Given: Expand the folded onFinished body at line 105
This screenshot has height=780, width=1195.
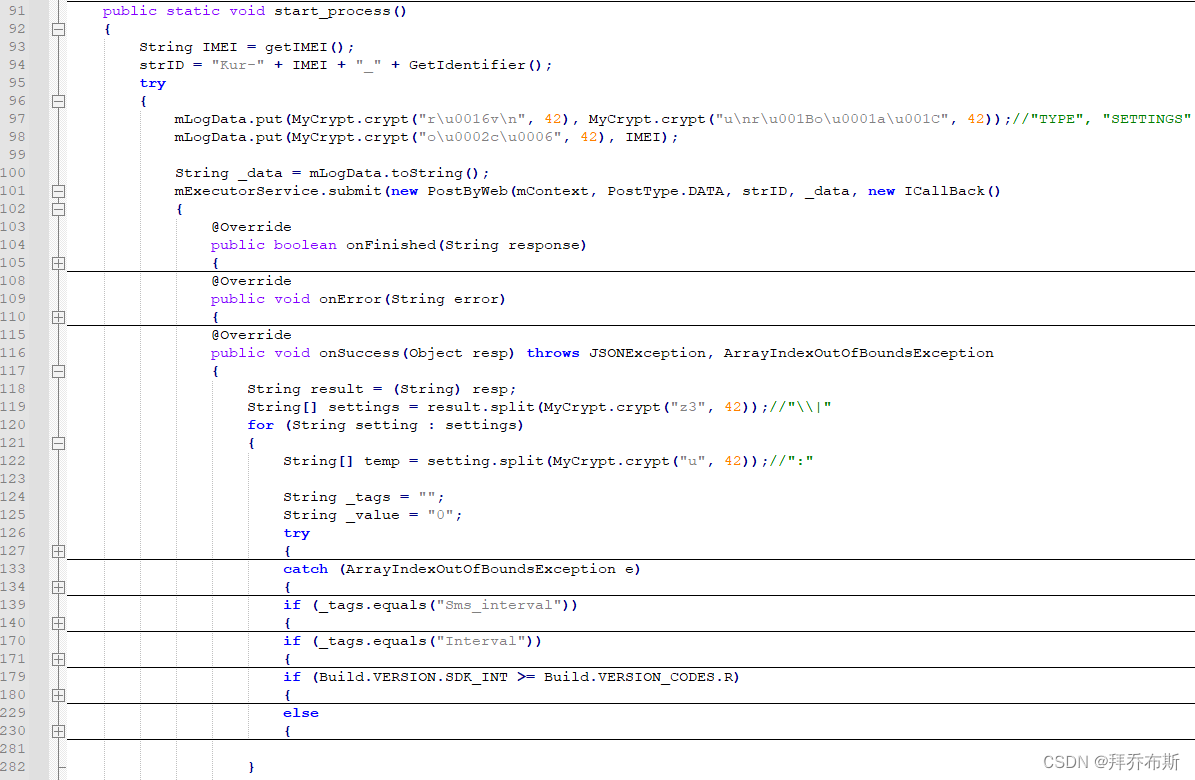Looking at the screenshot, I should (58, 264).
